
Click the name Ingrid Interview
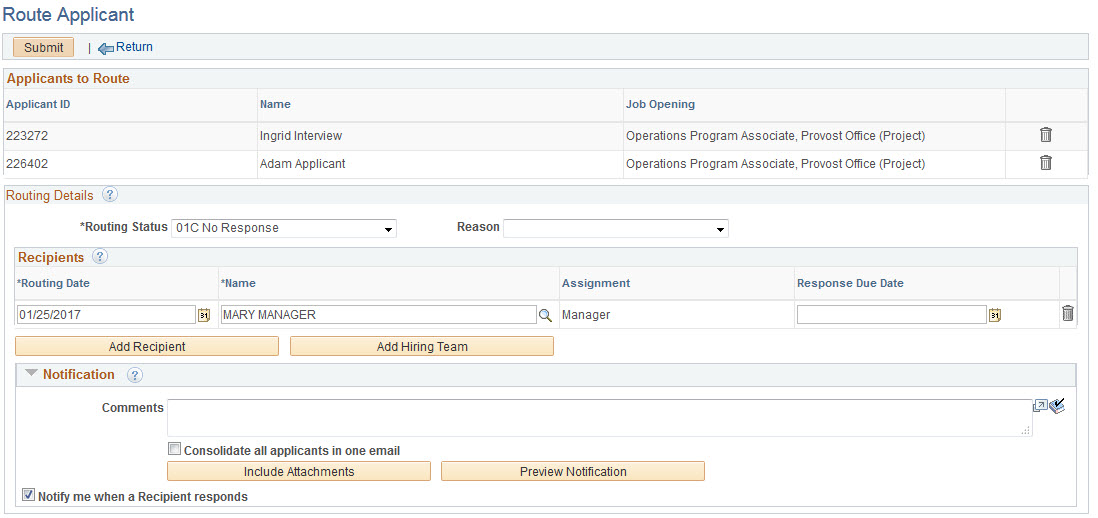[x=301, y=136]
